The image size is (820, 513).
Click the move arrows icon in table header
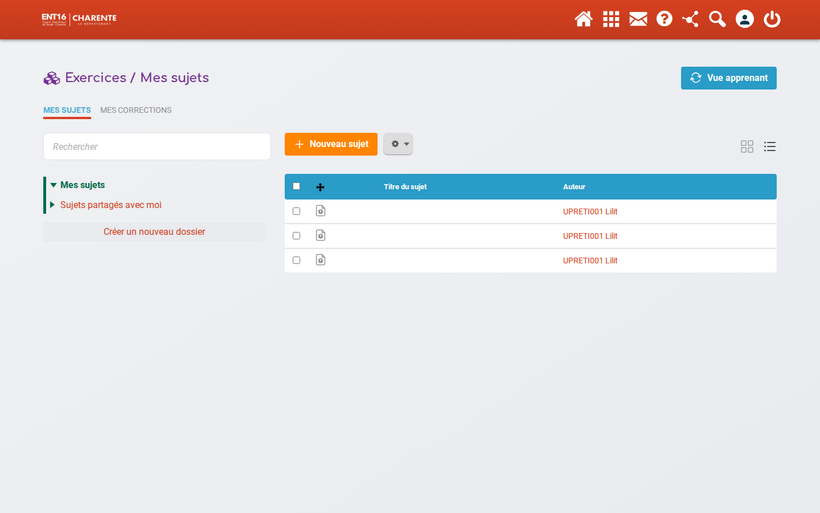tap(320, 187)
